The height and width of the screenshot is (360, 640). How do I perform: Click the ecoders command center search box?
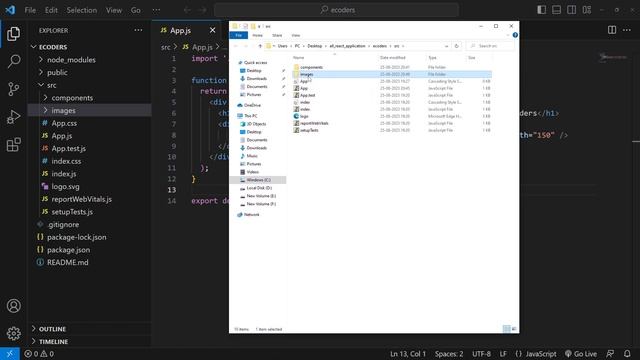336,10
